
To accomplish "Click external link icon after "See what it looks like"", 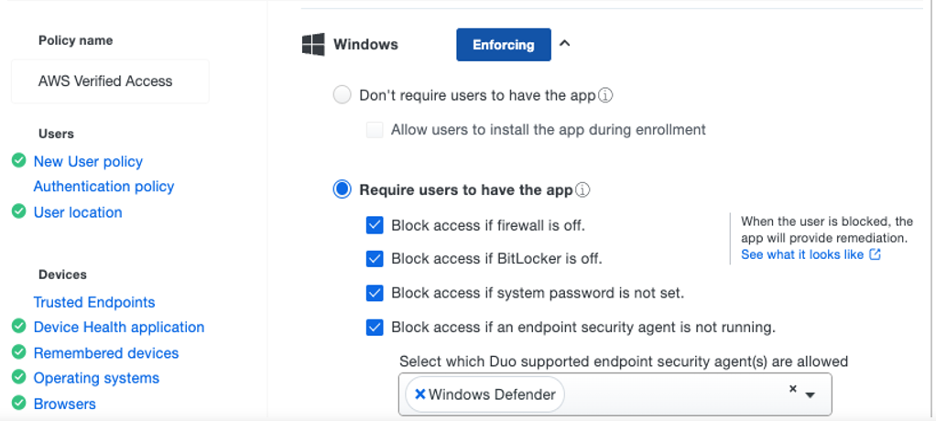I will [875, 255].
